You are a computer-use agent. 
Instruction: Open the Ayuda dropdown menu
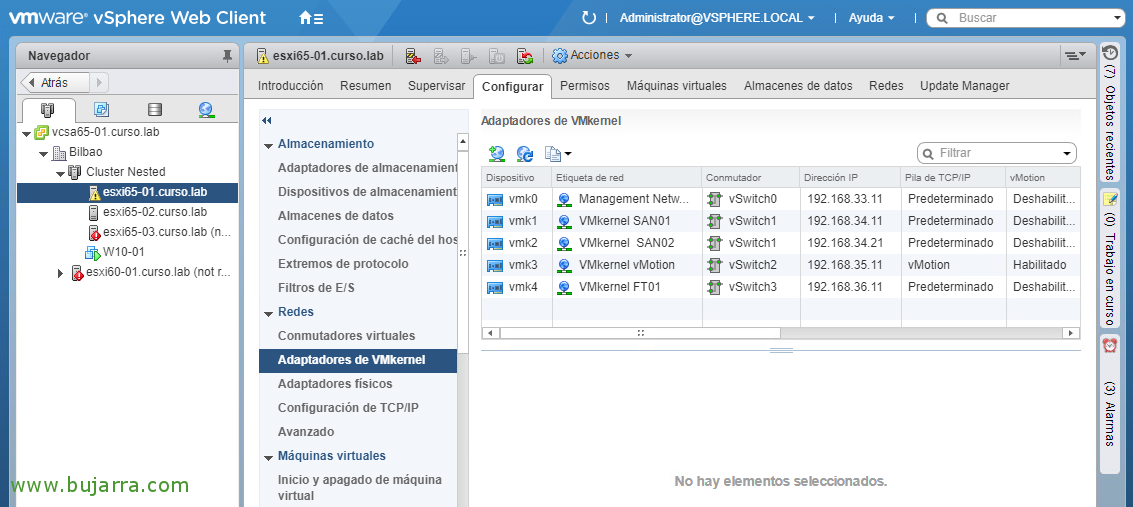870,18
